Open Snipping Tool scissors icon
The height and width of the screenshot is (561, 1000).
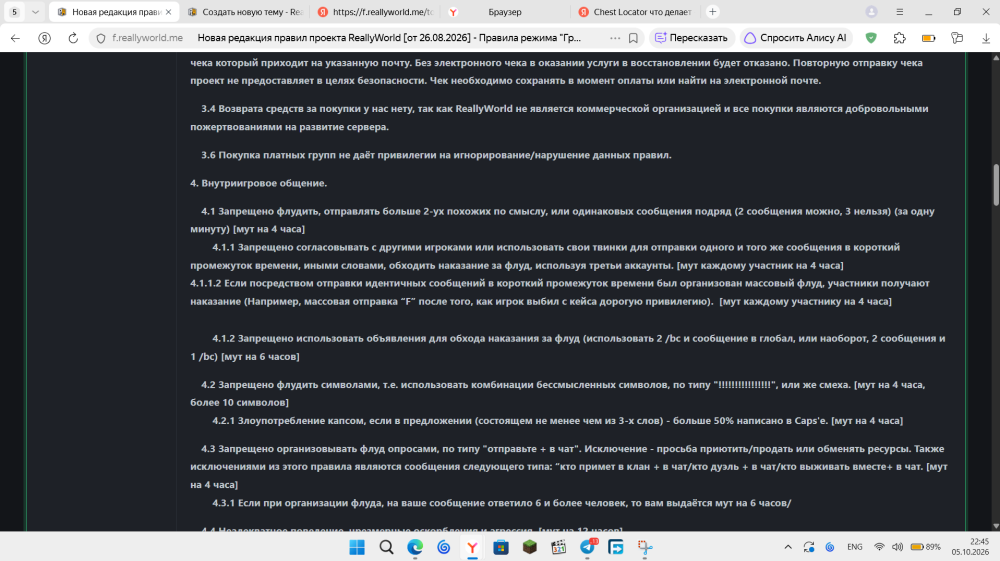click(x=645, y=547)
